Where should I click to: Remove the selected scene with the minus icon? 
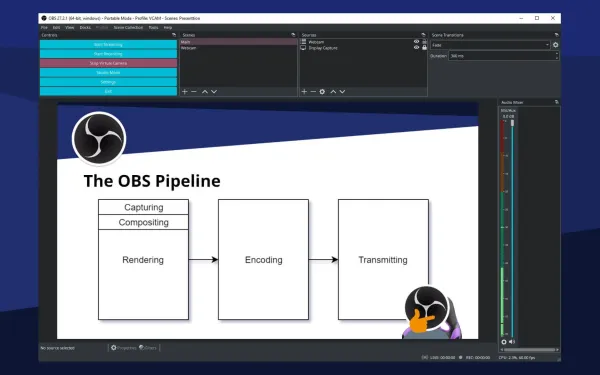194,91
